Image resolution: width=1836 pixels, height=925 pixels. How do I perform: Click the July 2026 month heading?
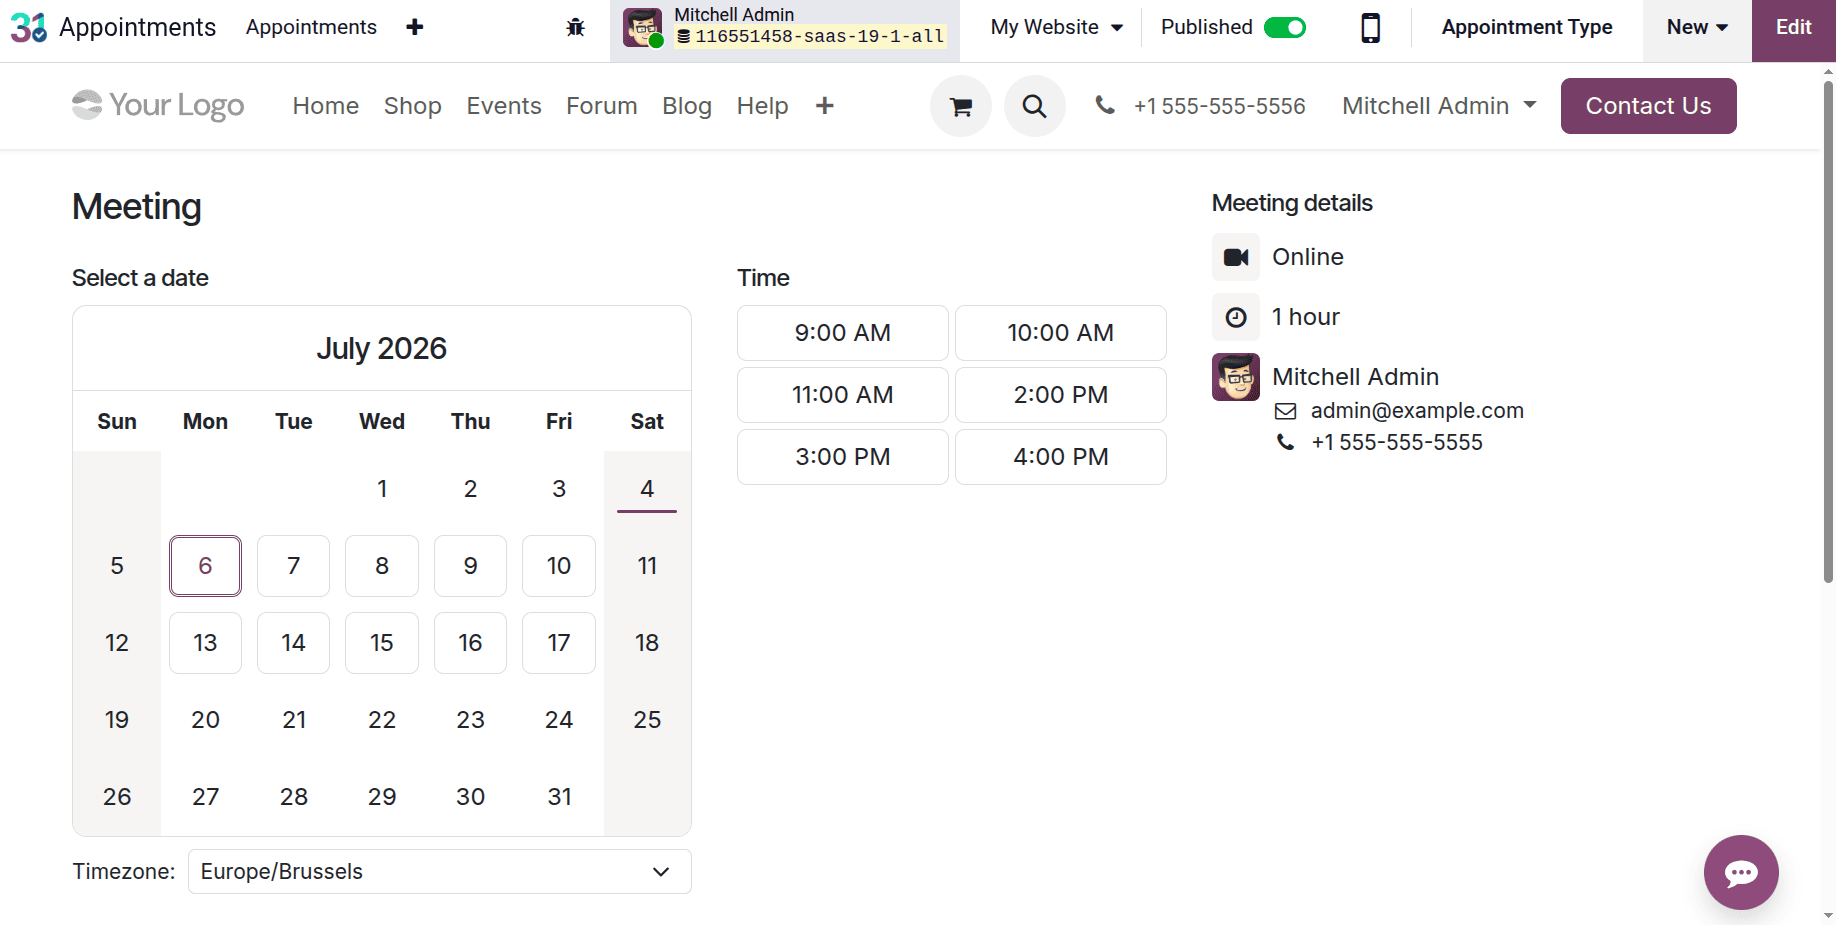click(x=382, y=348)
